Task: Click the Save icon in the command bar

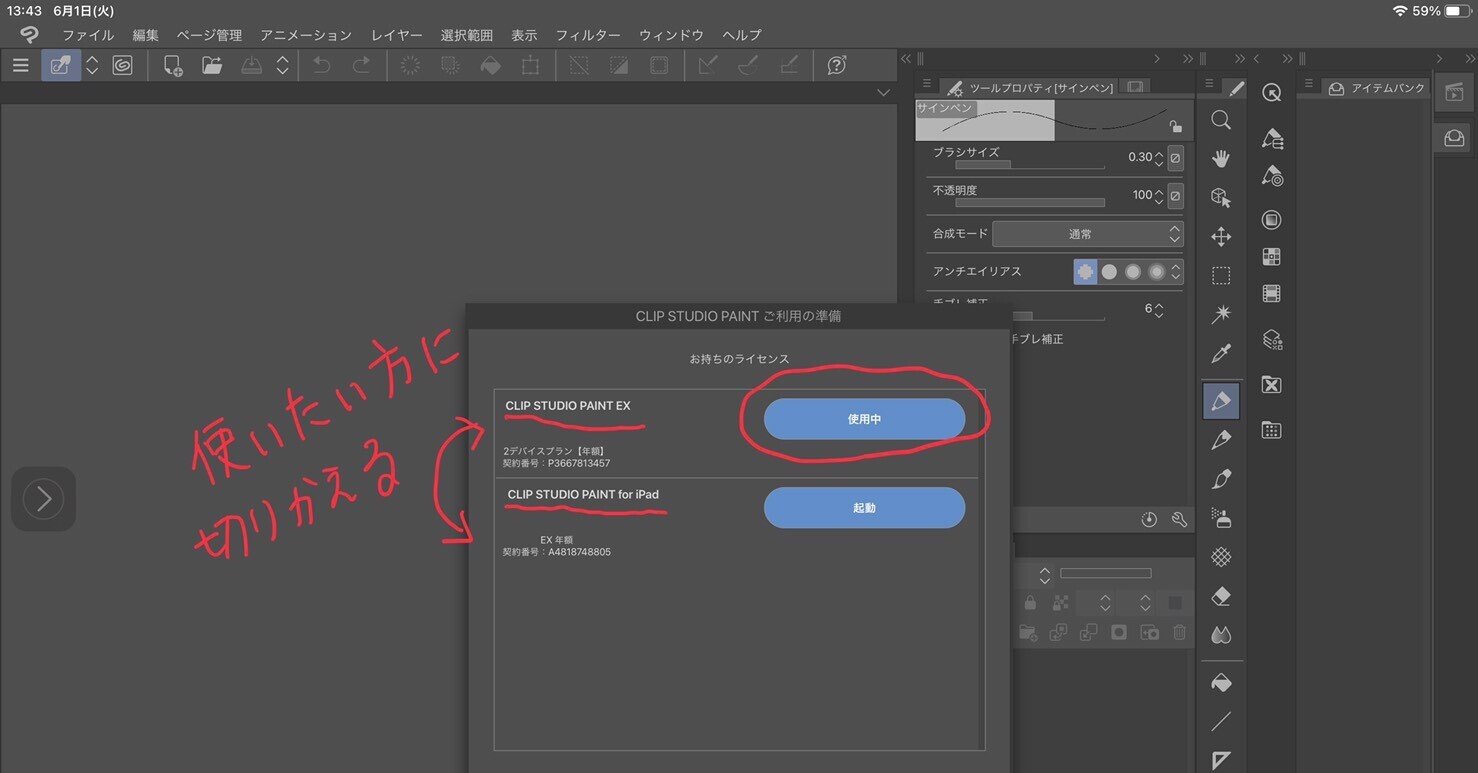Action: [251, 66]
